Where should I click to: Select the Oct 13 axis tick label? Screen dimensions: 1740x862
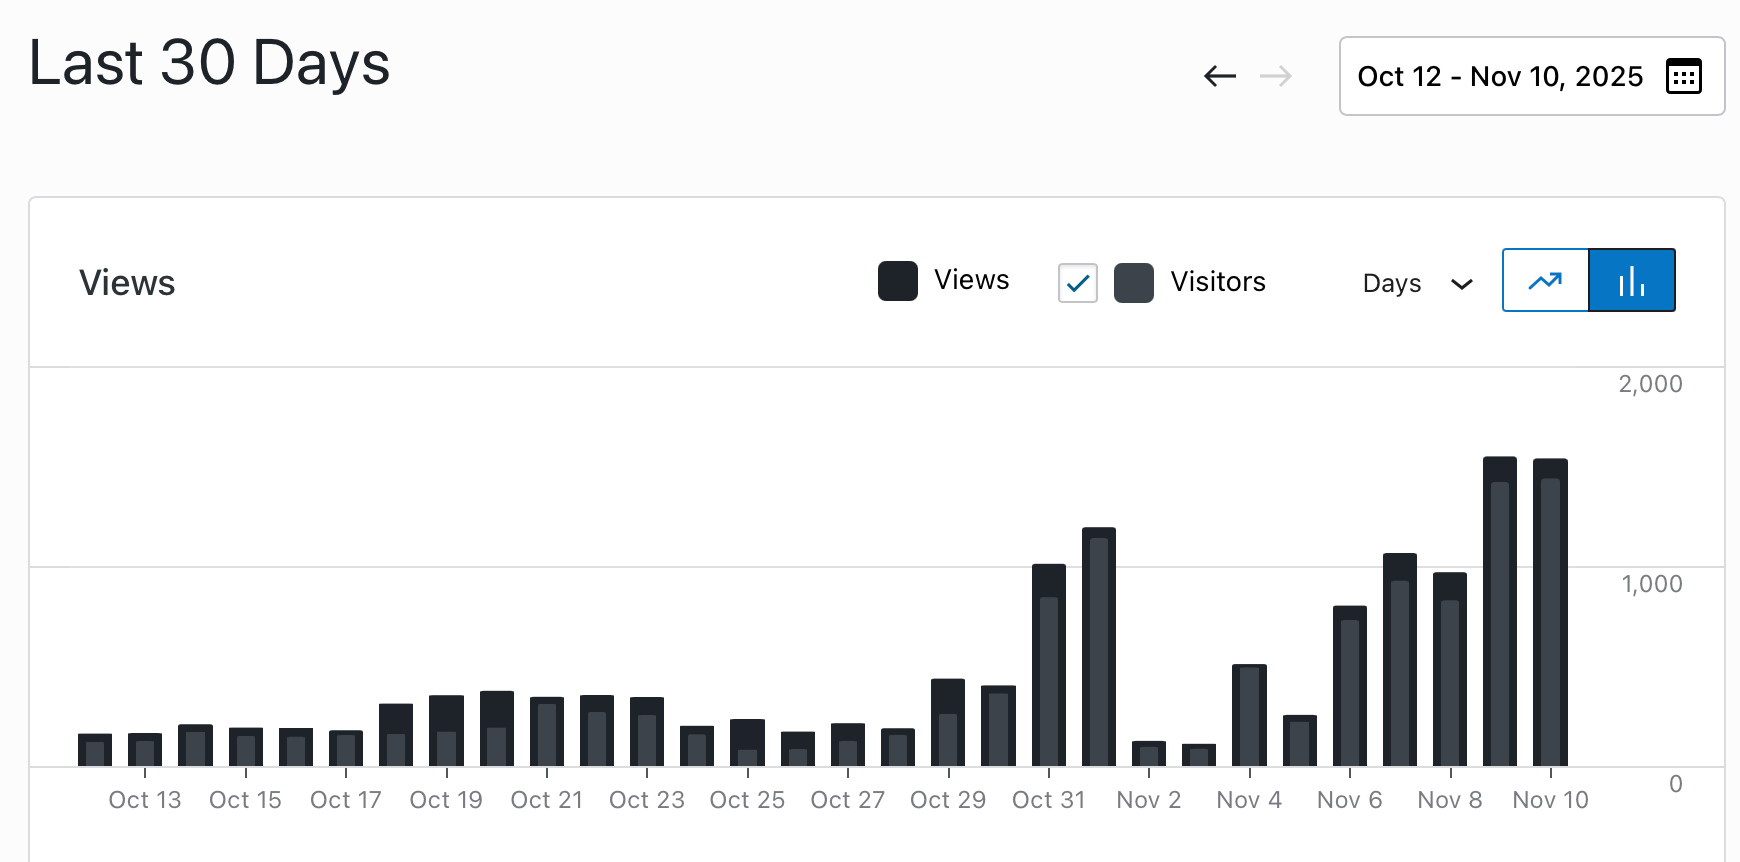coord(145,800)
